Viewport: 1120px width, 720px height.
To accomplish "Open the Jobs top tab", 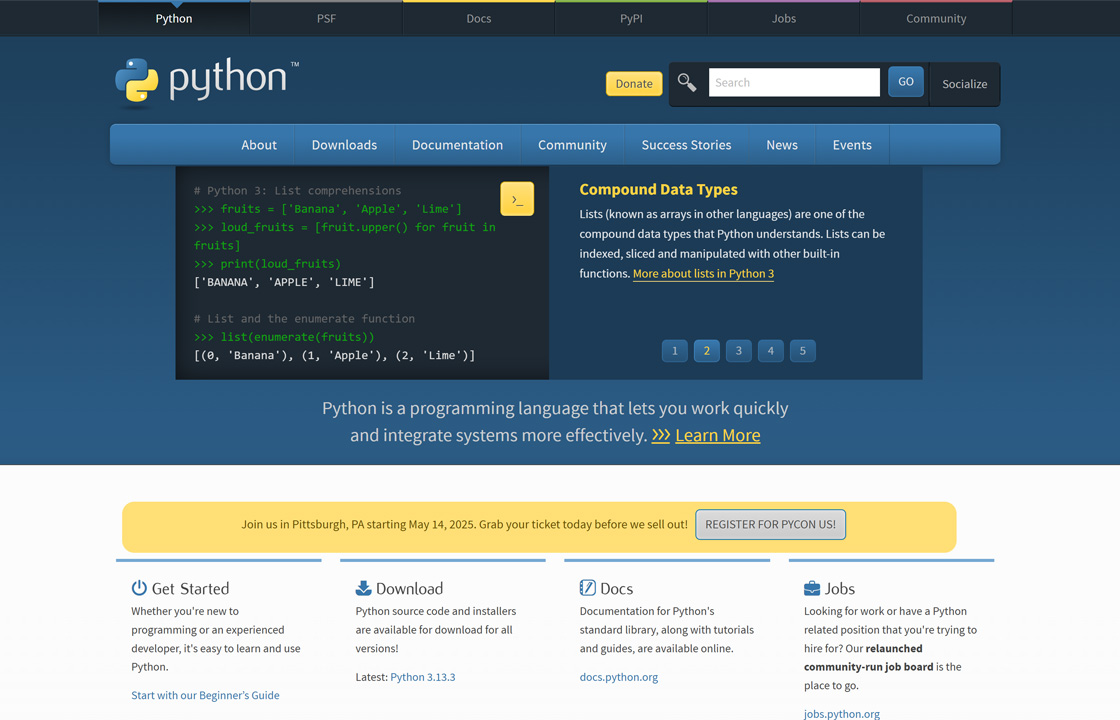I will 784,19.
